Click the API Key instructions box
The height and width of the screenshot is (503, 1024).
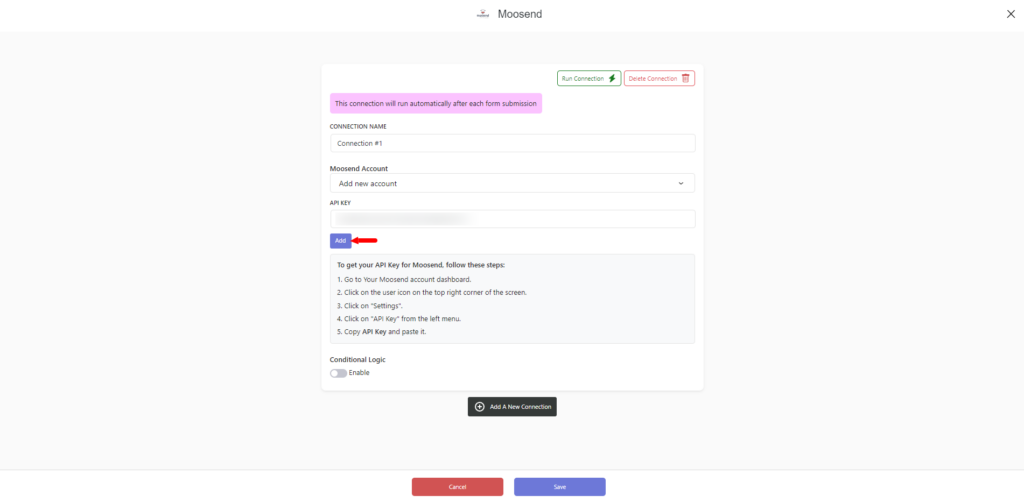(512, 299)
